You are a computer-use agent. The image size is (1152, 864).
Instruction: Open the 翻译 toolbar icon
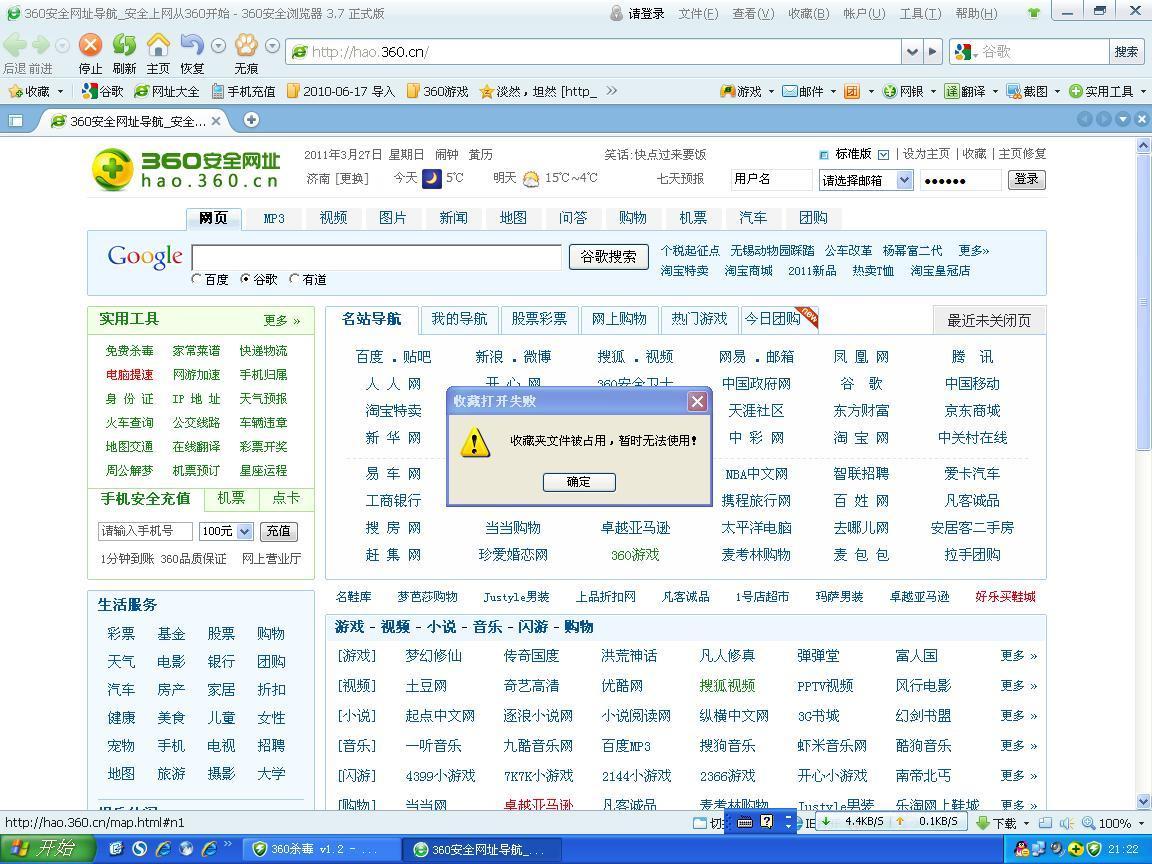[951, 91]
